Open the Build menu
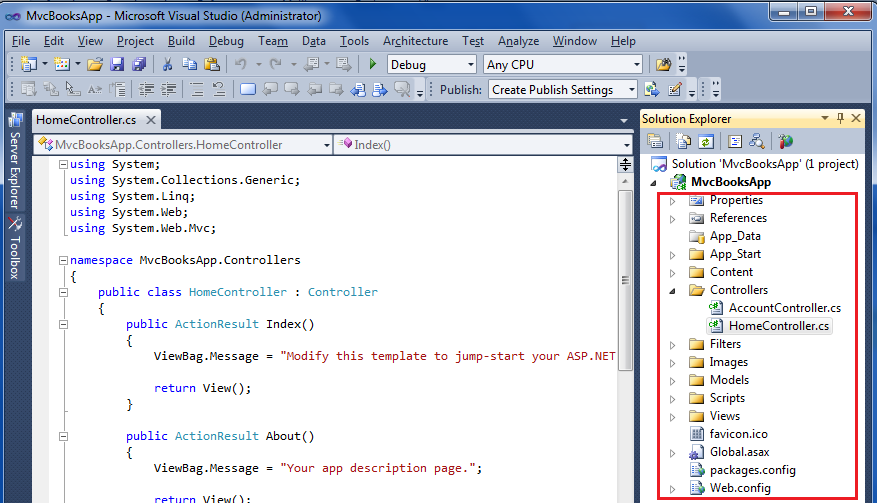Screen dimensions: 877x503 181,41
